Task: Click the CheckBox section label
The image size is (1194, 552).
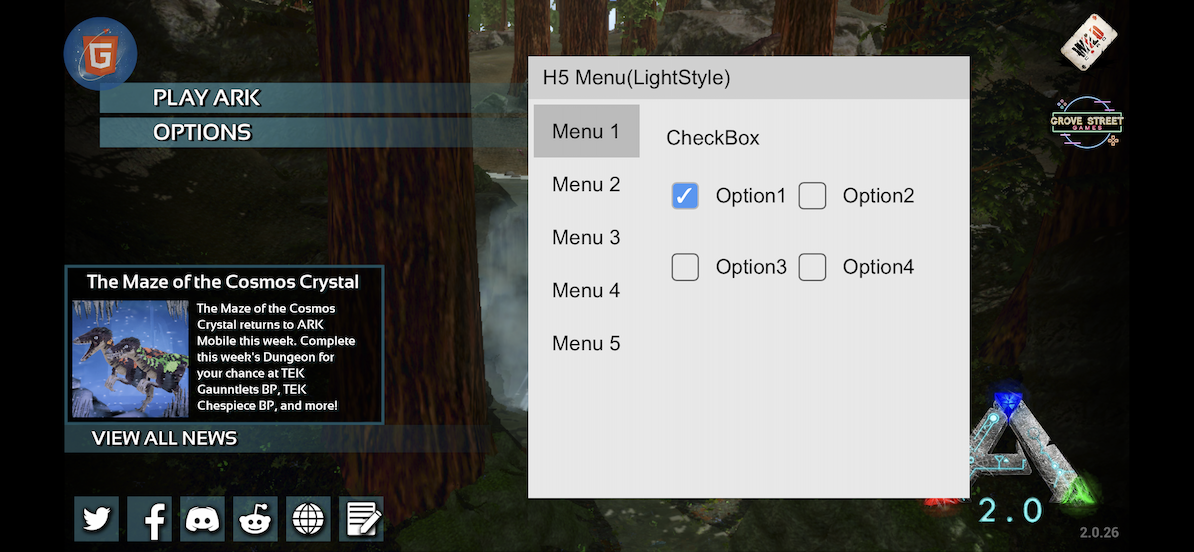Action: [x=713, y=138]
